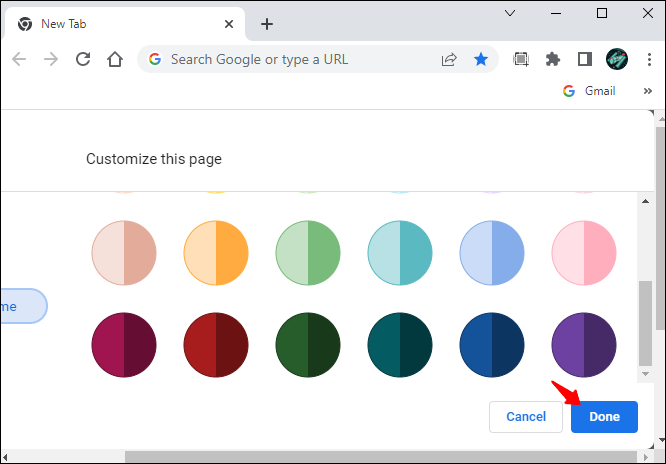Open the Chrome three-dot menu
The width and height of the screenshot is (666, 464).
pos(648,59)
